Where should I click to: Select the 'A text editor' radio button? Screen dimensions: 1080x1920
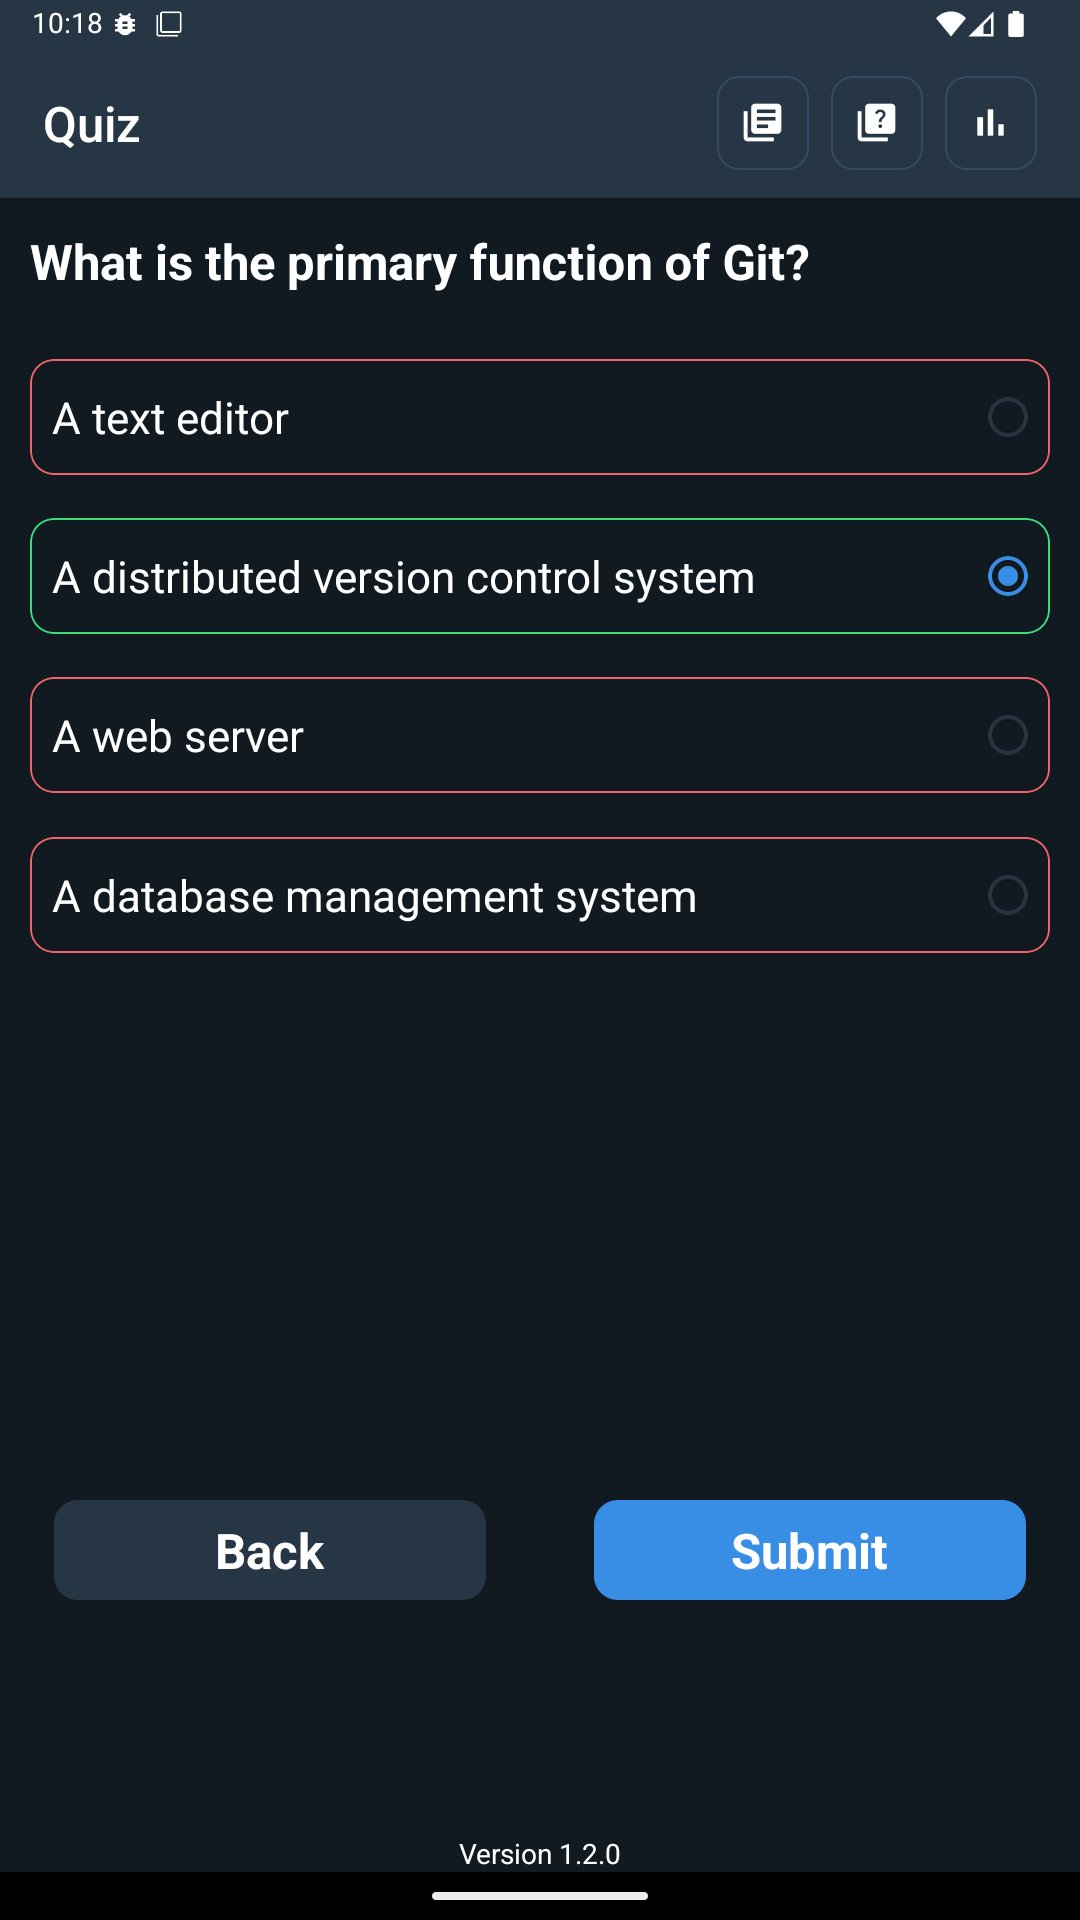[x=1007, y=417]
